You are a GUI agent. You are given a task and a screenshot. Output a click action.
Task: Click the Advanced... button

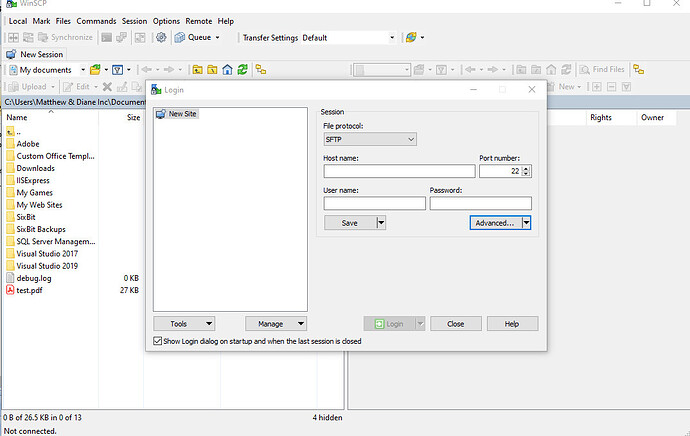[x=495, y=223]
